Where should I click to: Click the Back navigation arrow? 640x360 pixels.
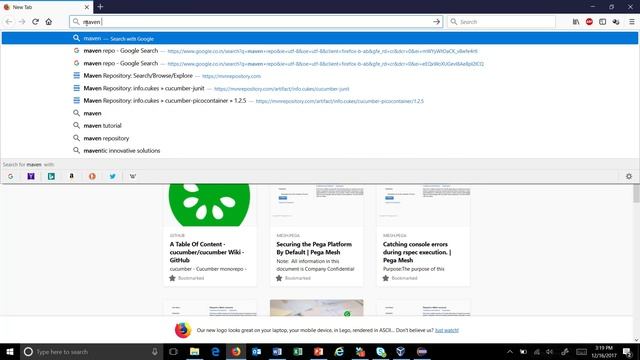[x=9, y=22]
